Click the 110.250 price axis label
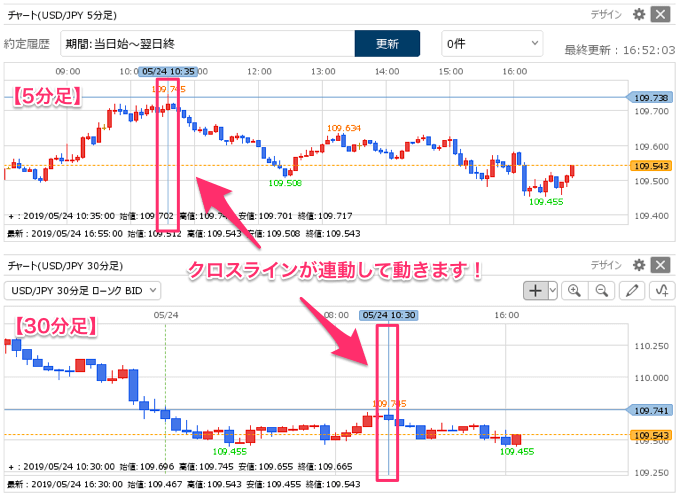This screenshot has width=680, height=498. pos(651,346)
